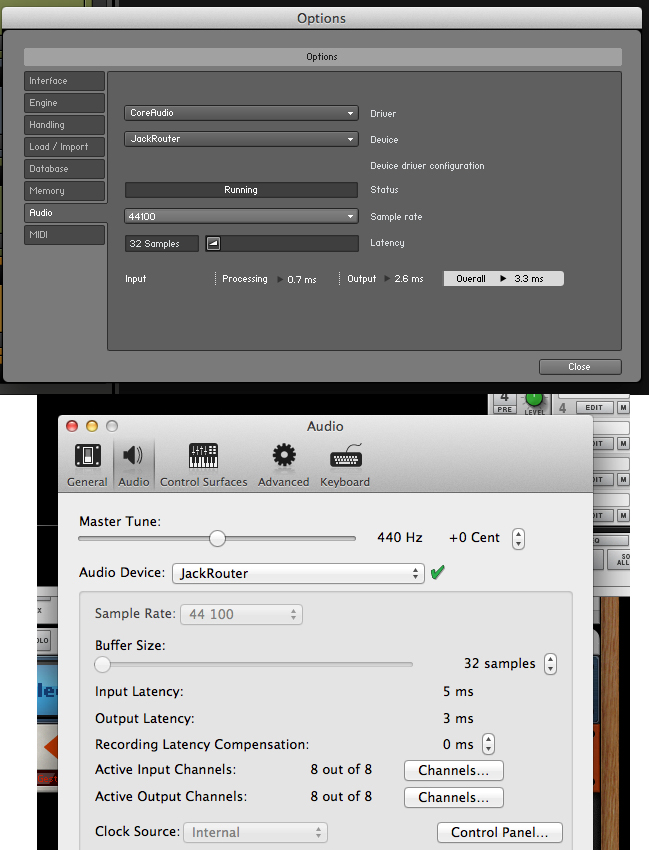Click the Input Latency 5 ms value

(x=458, y=691)
